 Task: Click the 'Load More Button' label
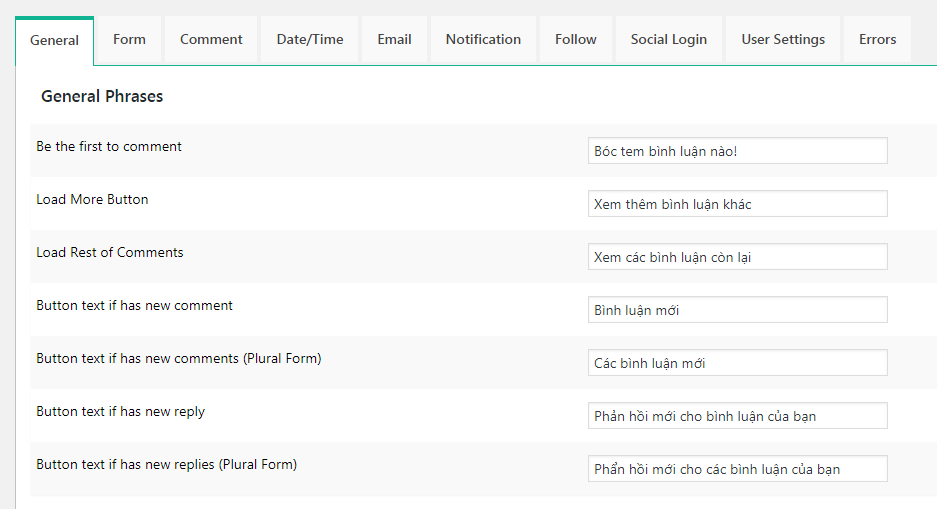(92, 200)
